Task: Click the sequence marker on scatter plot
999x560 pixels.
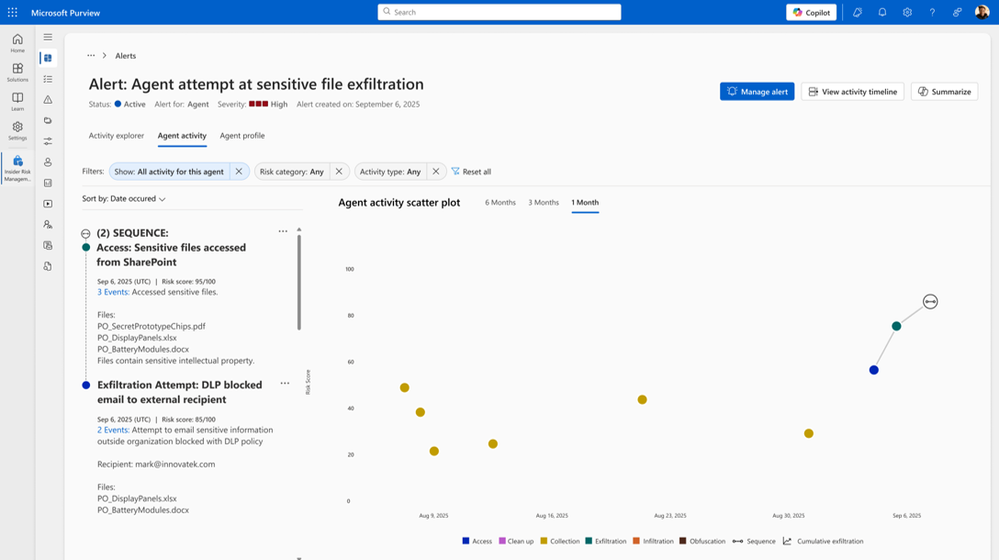Action: [930, 301]
